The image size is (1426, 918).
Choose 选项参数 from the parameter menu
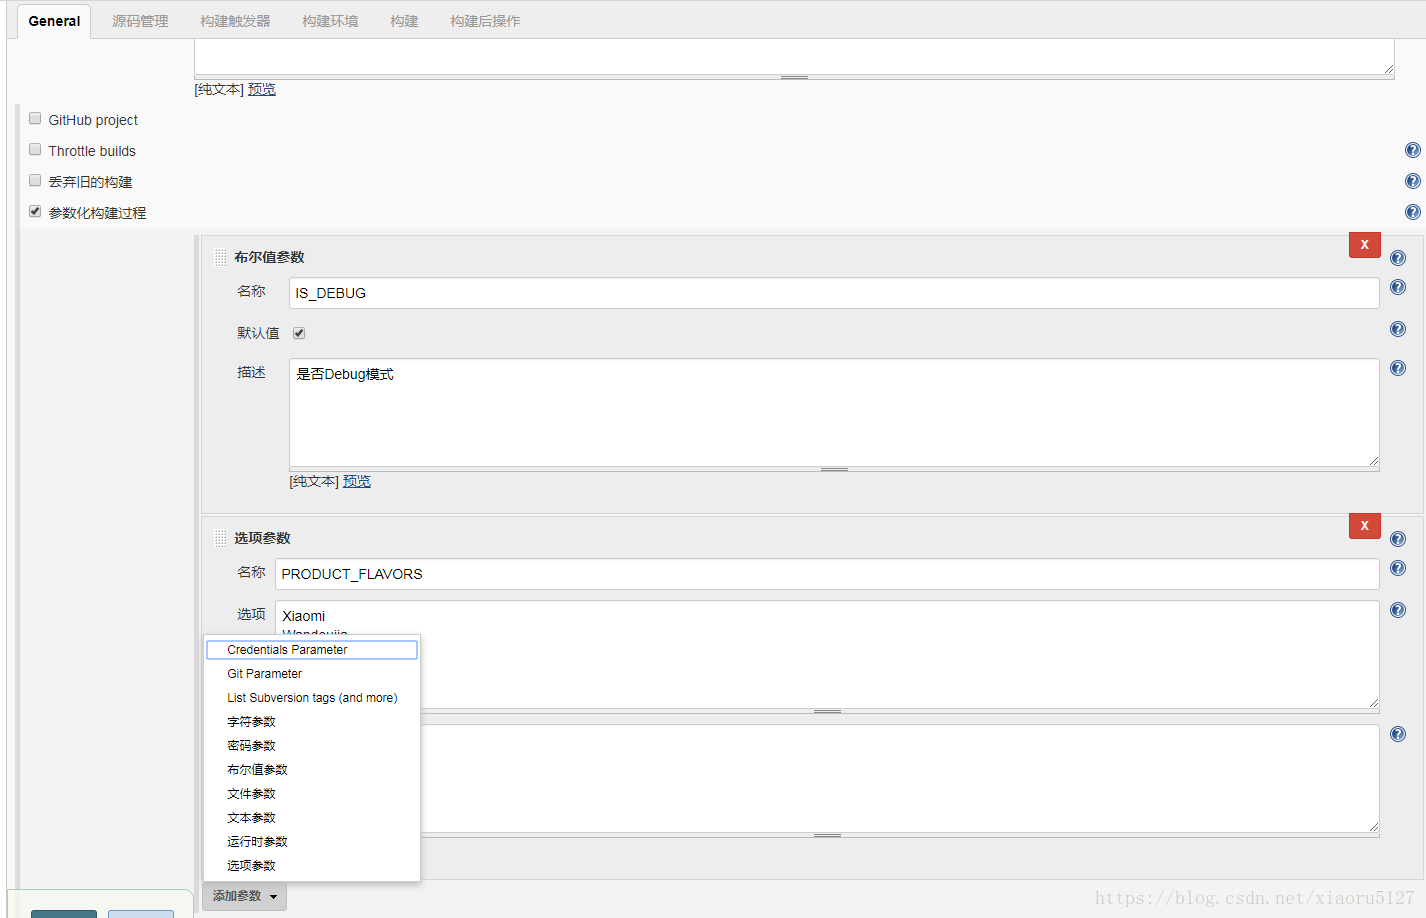(312, 866)
